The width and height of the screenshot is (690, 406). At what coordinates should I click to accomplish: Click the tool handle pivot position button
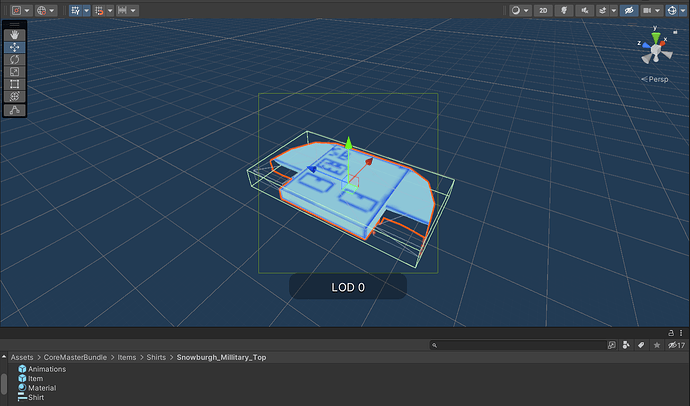coord(17,11)
